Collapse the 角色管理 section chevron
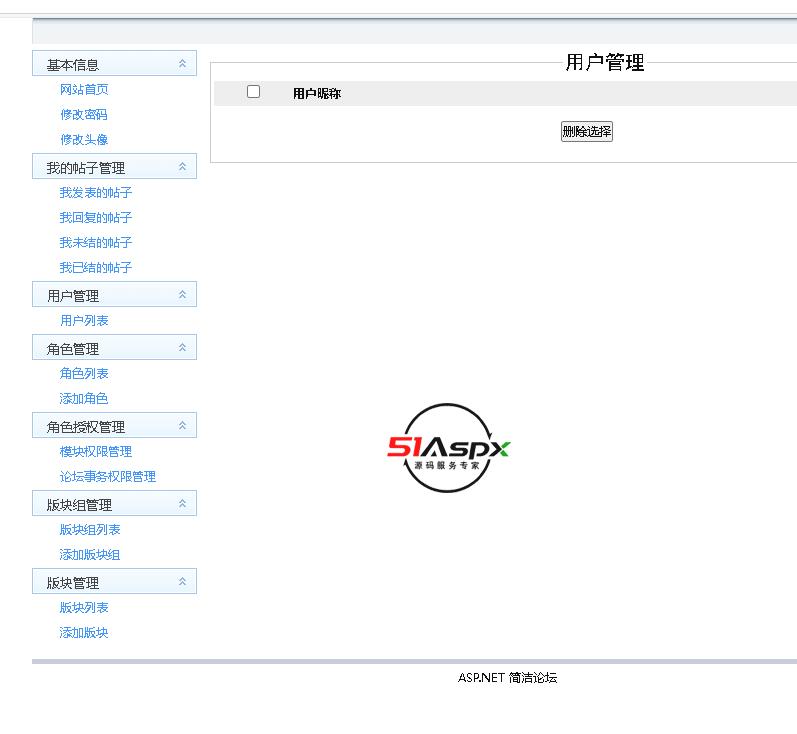 click(182, 348)
